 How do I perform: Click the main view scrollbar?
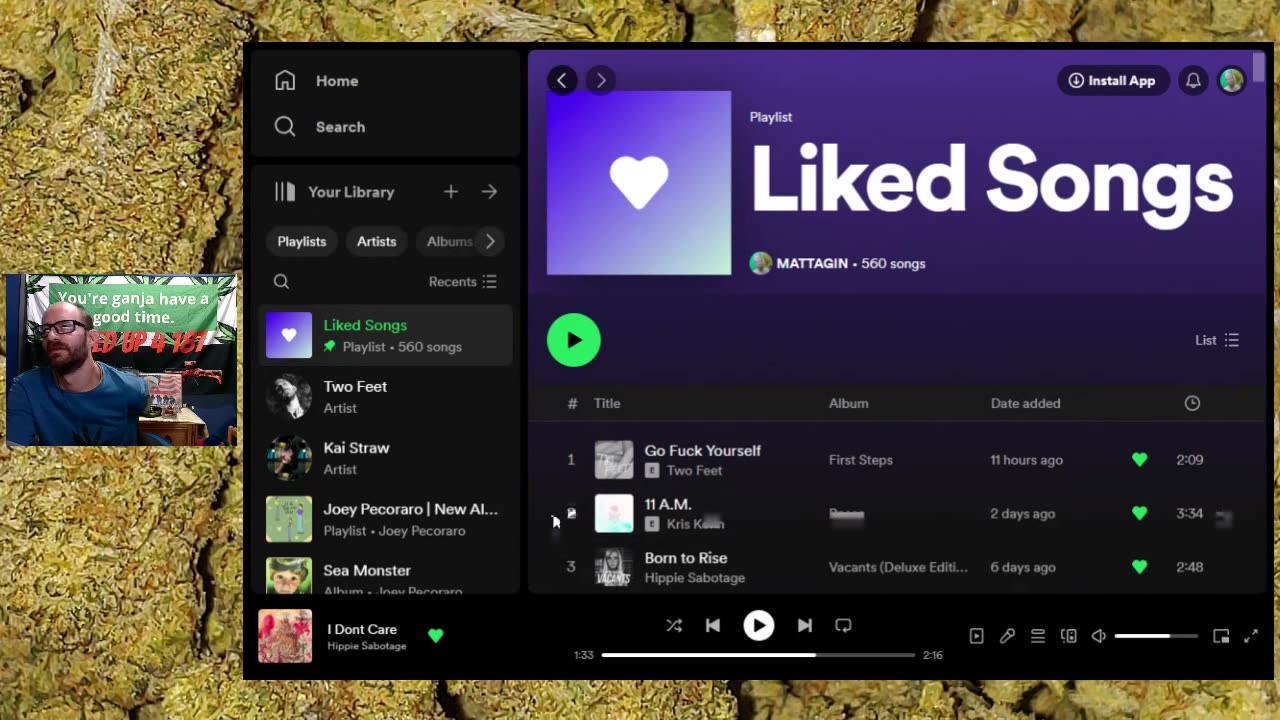click(1259, 68)
